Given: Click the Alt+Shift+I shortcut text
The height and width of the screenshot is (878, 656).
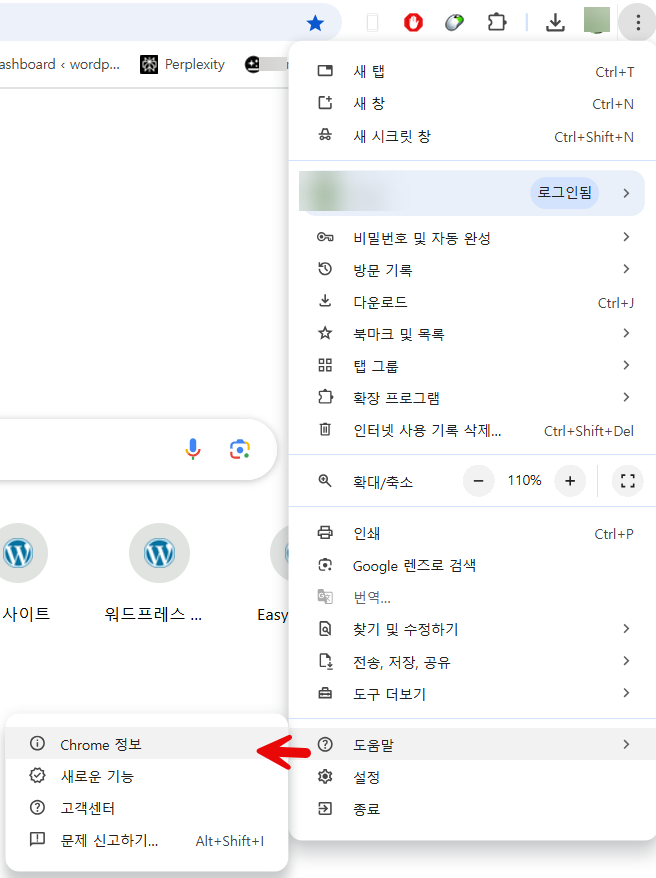Looking at the screenshot, I should click(x=229, y=840).
